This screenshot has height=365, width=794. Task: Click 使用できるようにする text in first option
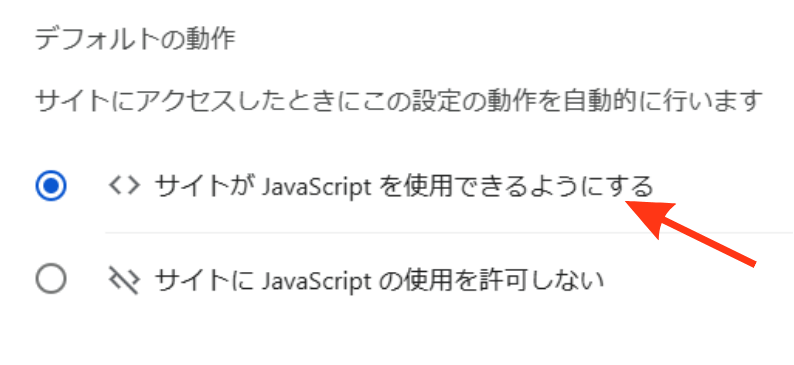point(528,186)
